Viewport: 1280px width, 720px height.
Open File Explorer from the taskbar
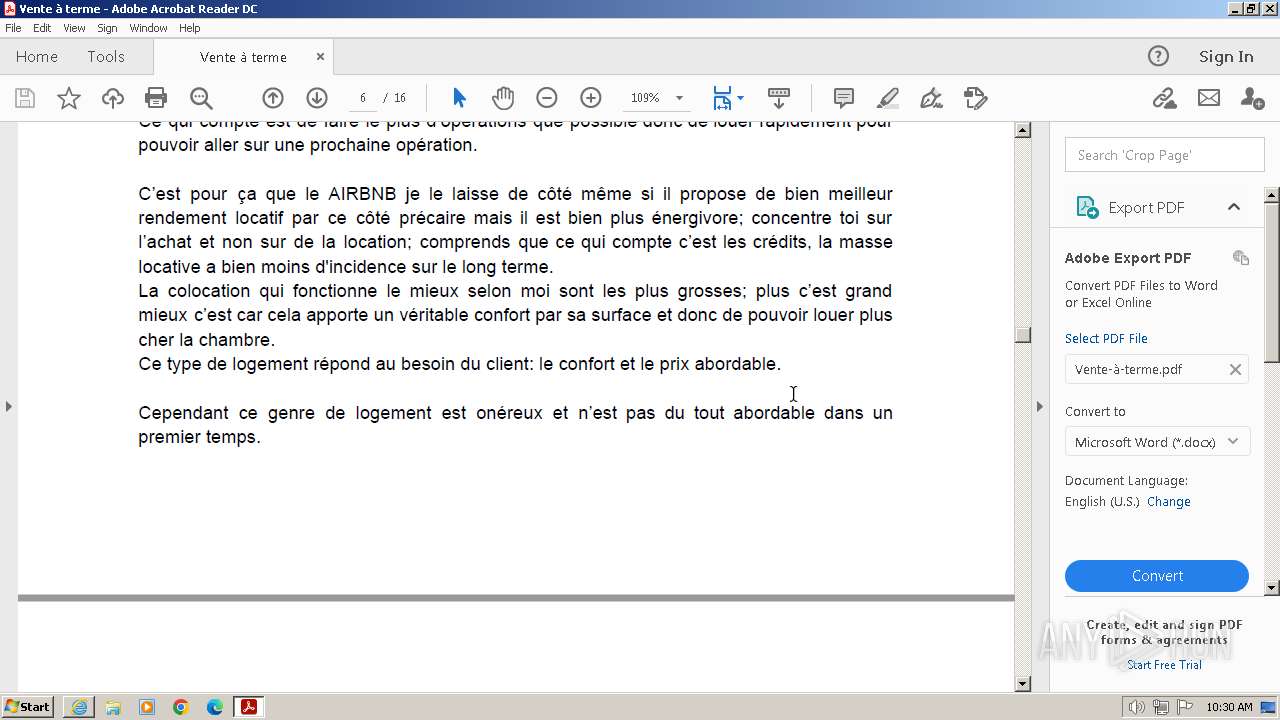[113, 707]
